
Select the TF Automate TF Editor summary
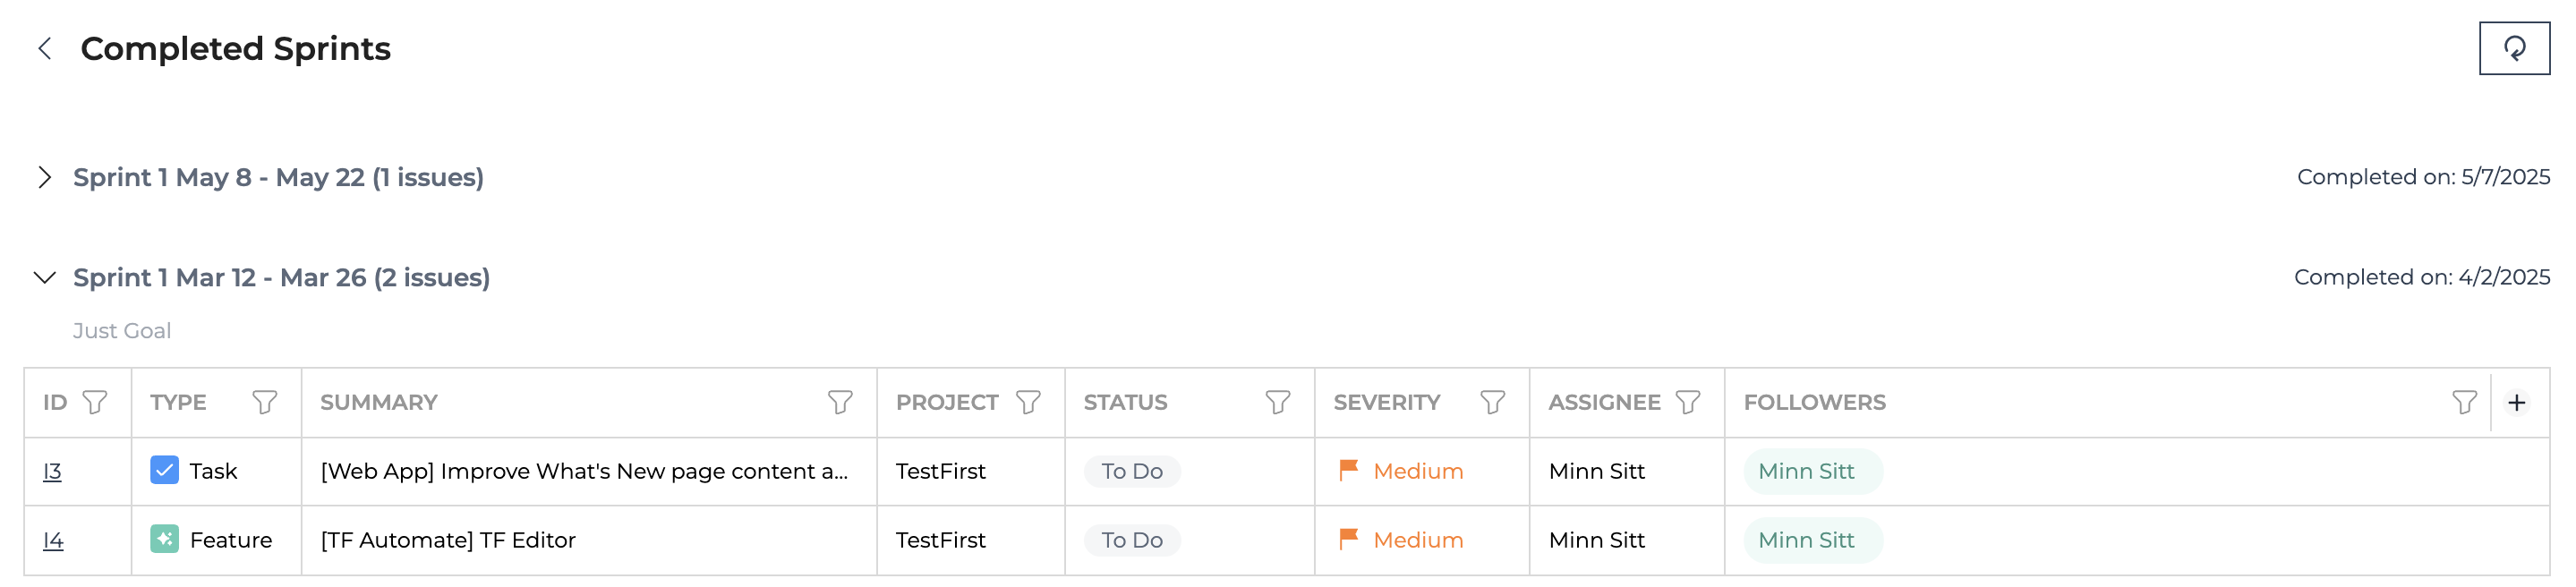pyautogui.click(x=448, y=540)
